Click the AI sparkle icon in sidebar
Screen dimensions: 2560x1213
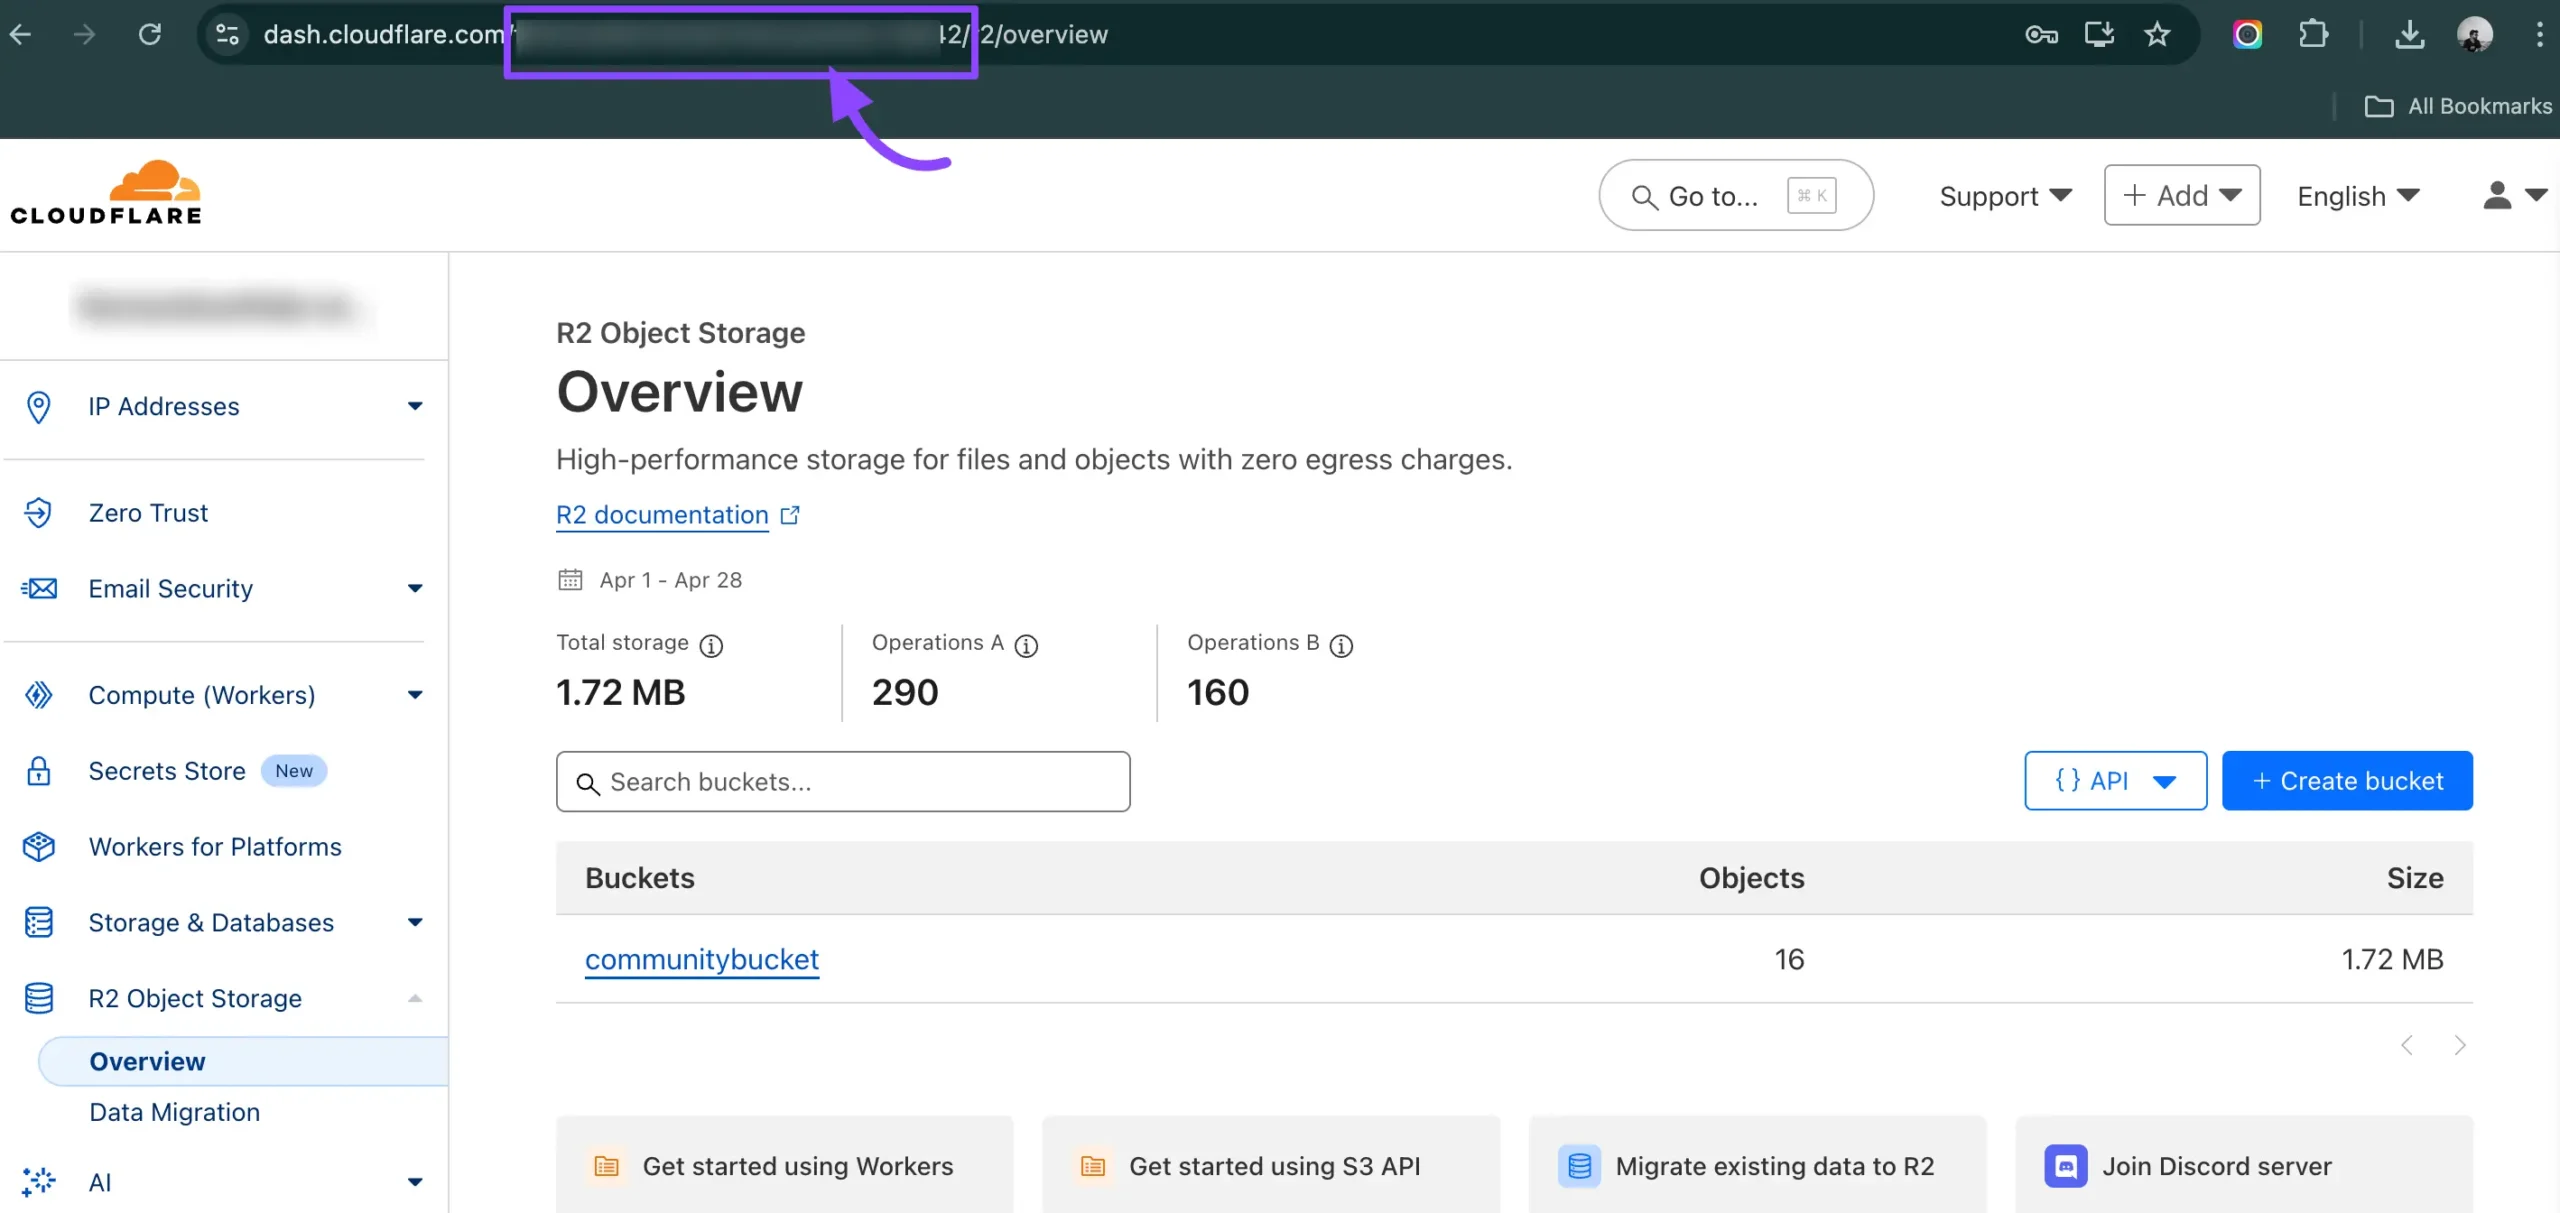click(38, 1182)
